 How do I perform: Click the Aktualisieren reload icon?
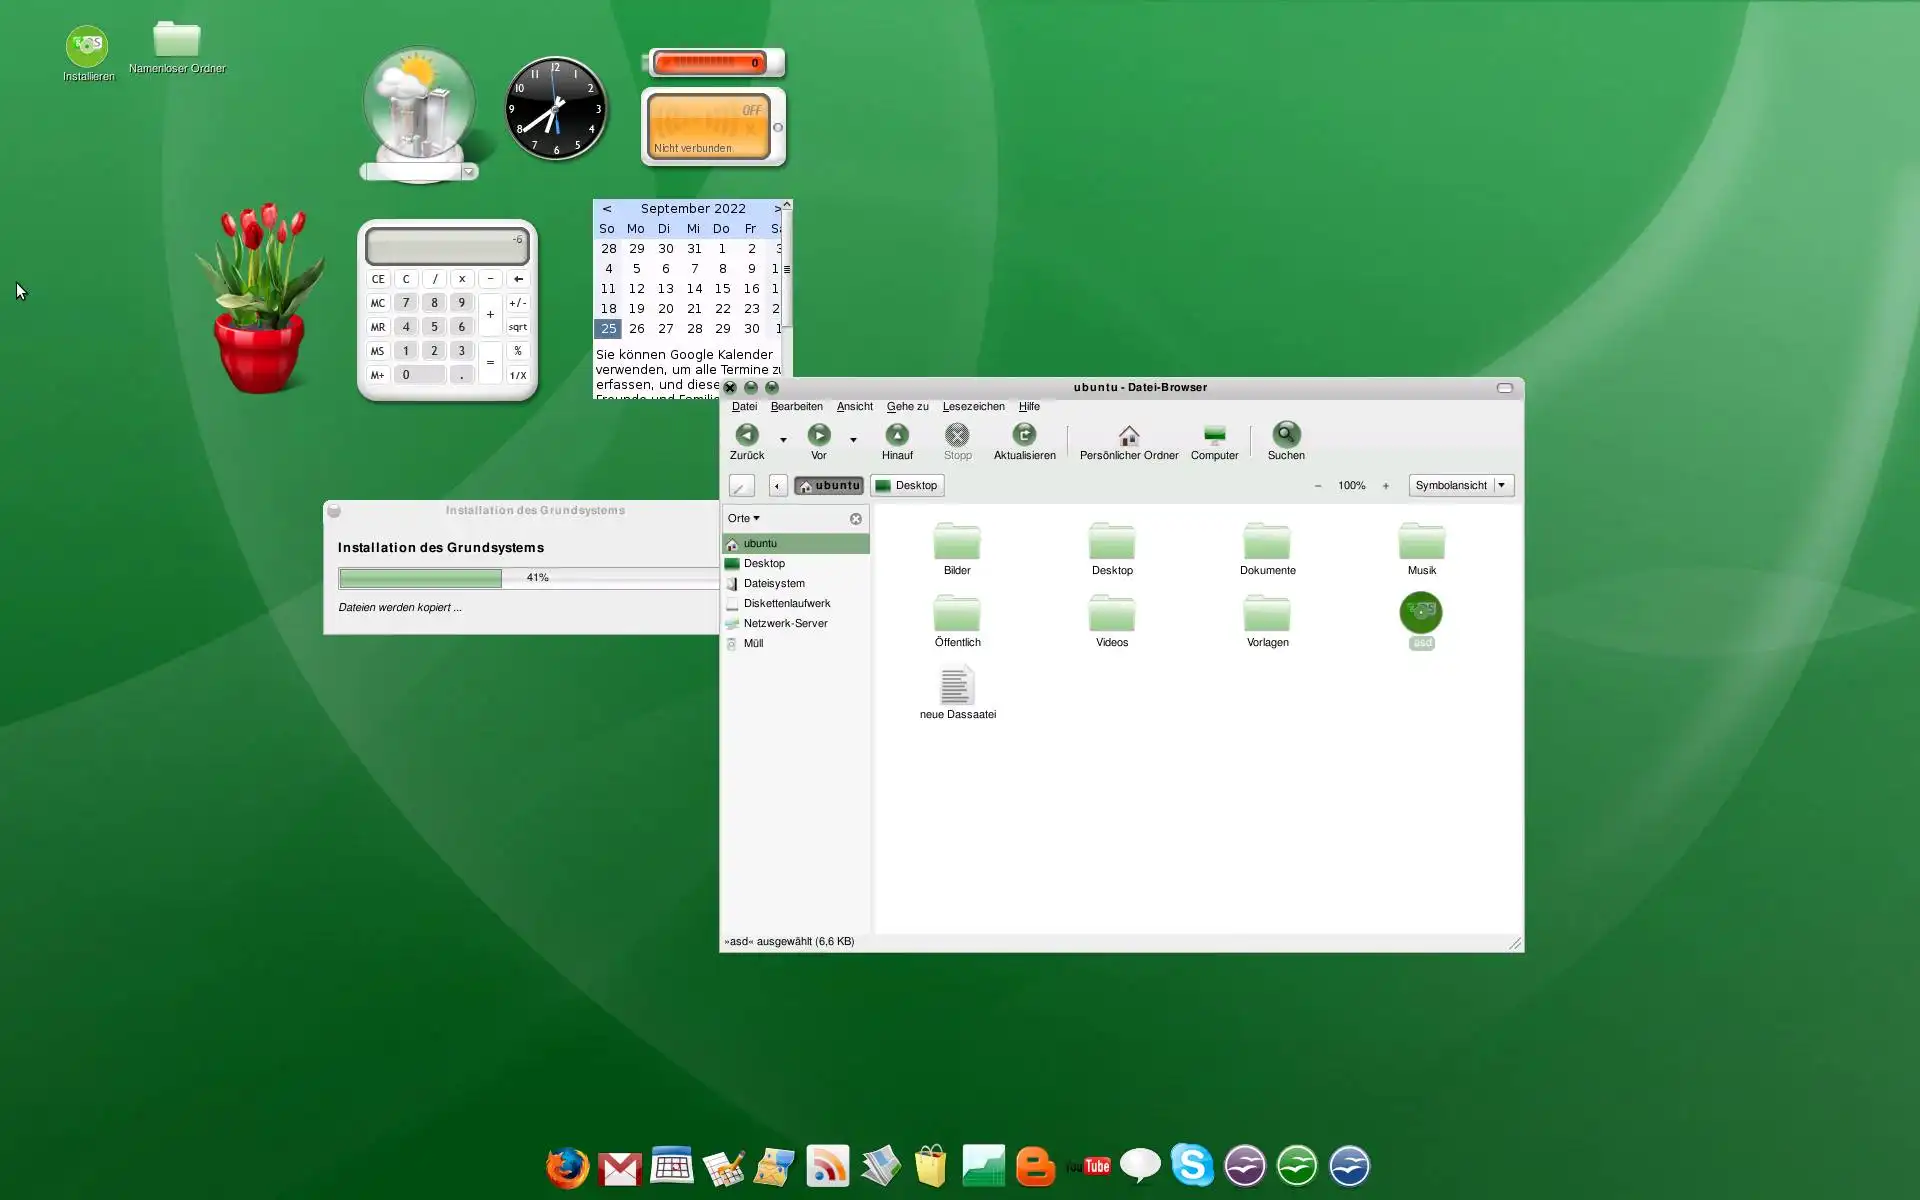pos(1024,435)
